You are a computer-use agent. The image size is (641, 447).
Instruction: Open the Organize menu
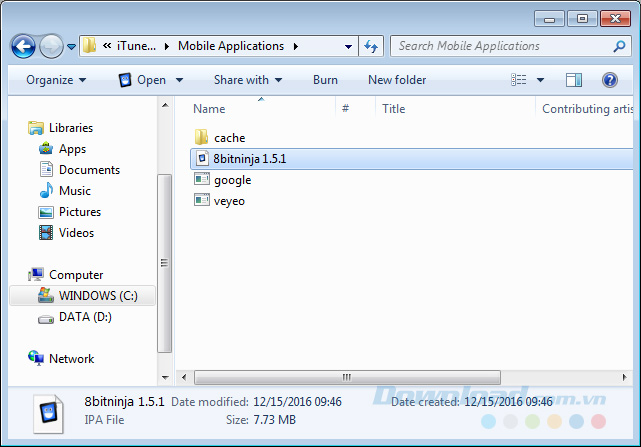[x=56, y=80]
